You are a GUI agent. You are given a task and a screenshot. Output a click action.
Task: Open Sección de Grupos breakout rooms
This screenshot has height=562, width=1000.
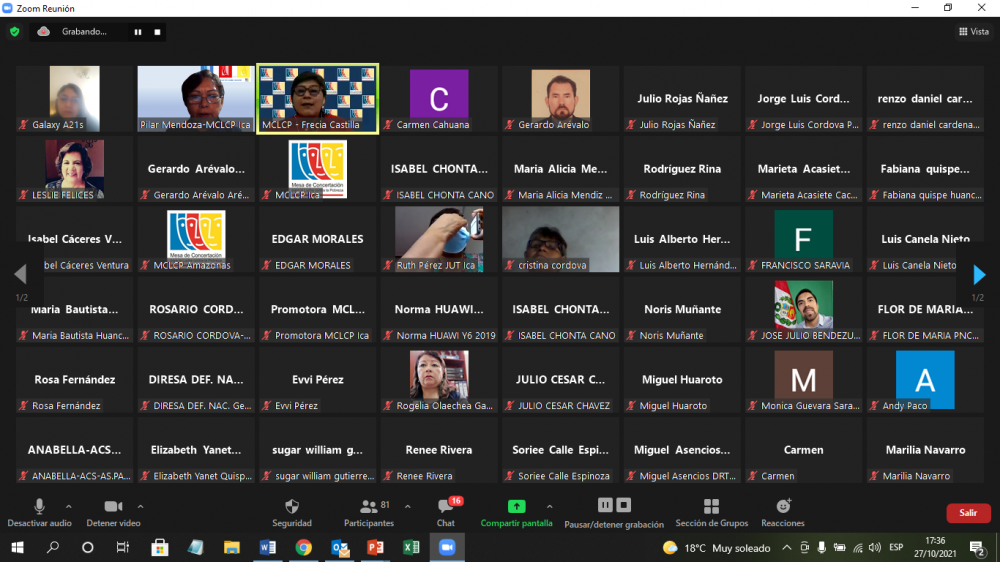click(x=711, y=512)
